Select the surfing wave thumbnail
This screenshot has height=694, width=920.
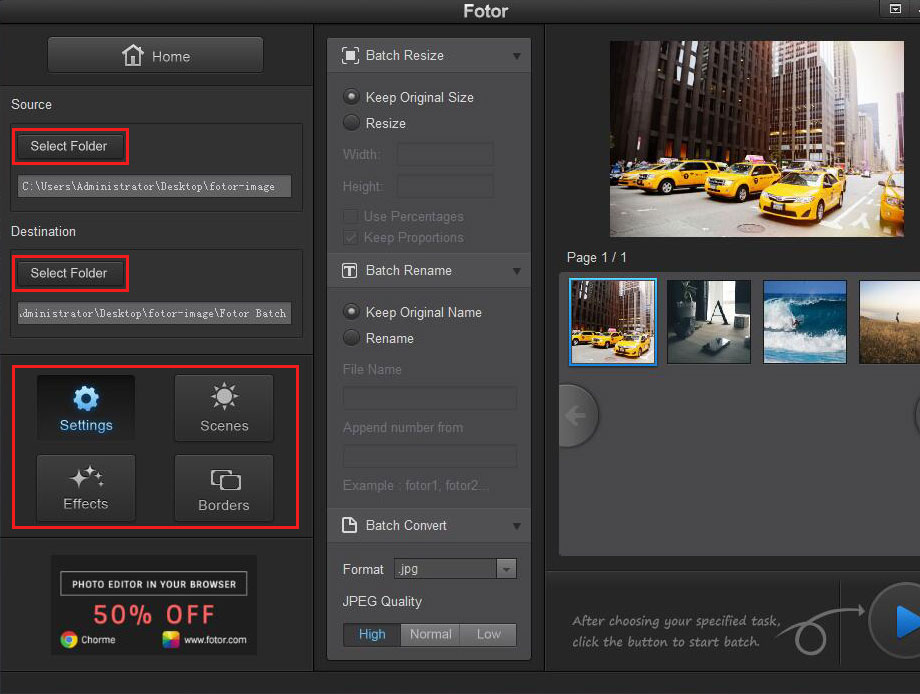pos(805,321)
